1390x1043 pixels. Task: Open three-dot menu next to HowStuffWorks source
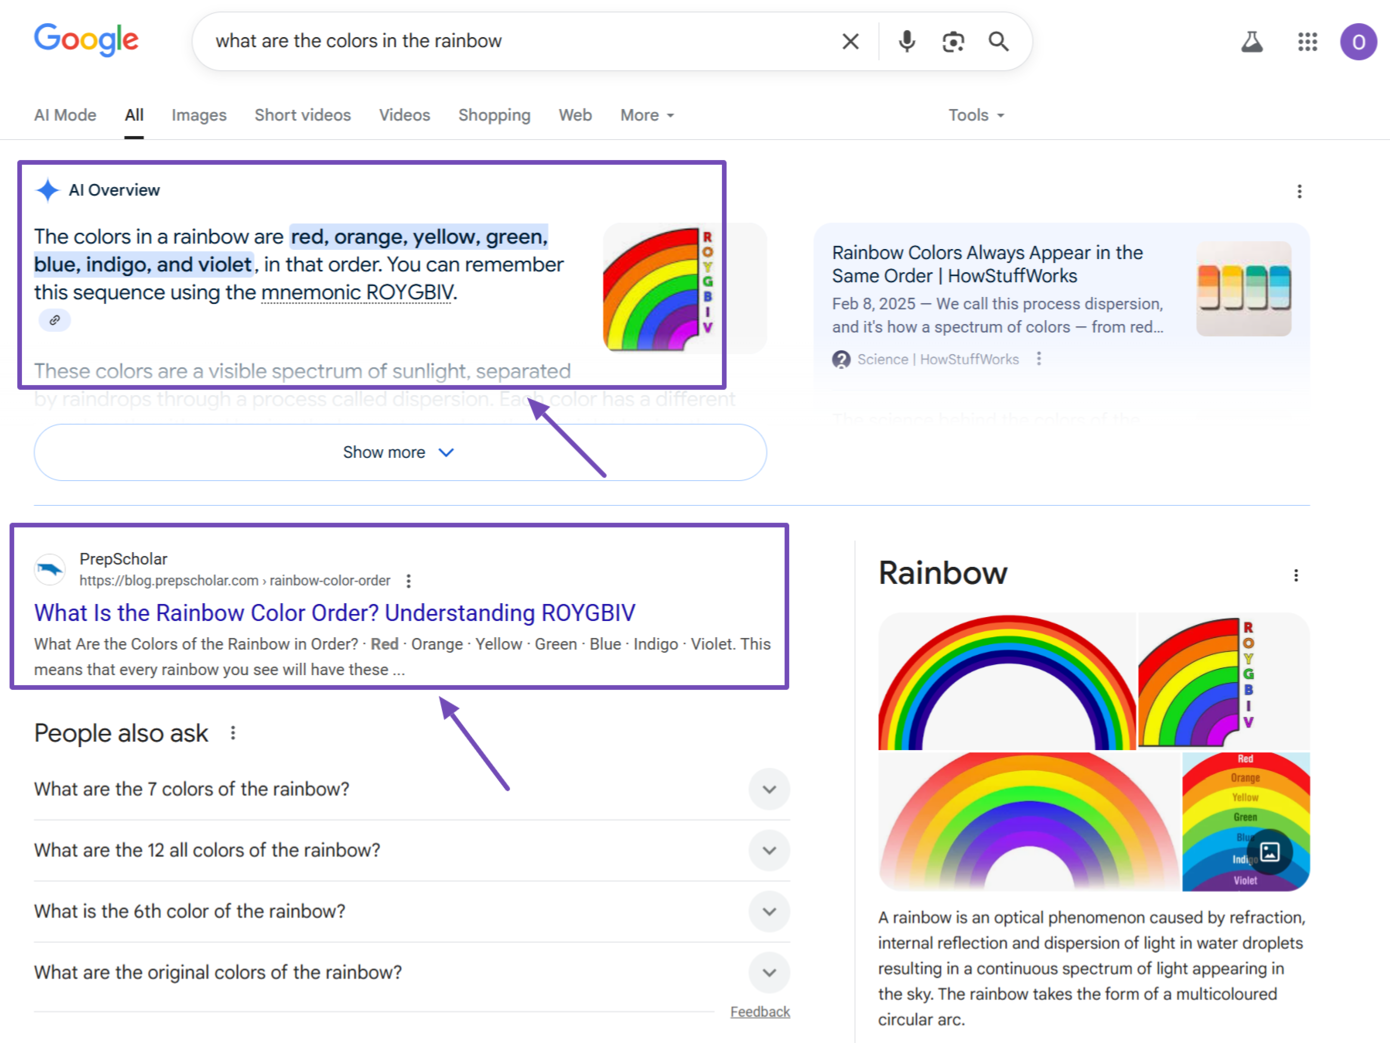pyautogui.click(x=1039, y=359)
